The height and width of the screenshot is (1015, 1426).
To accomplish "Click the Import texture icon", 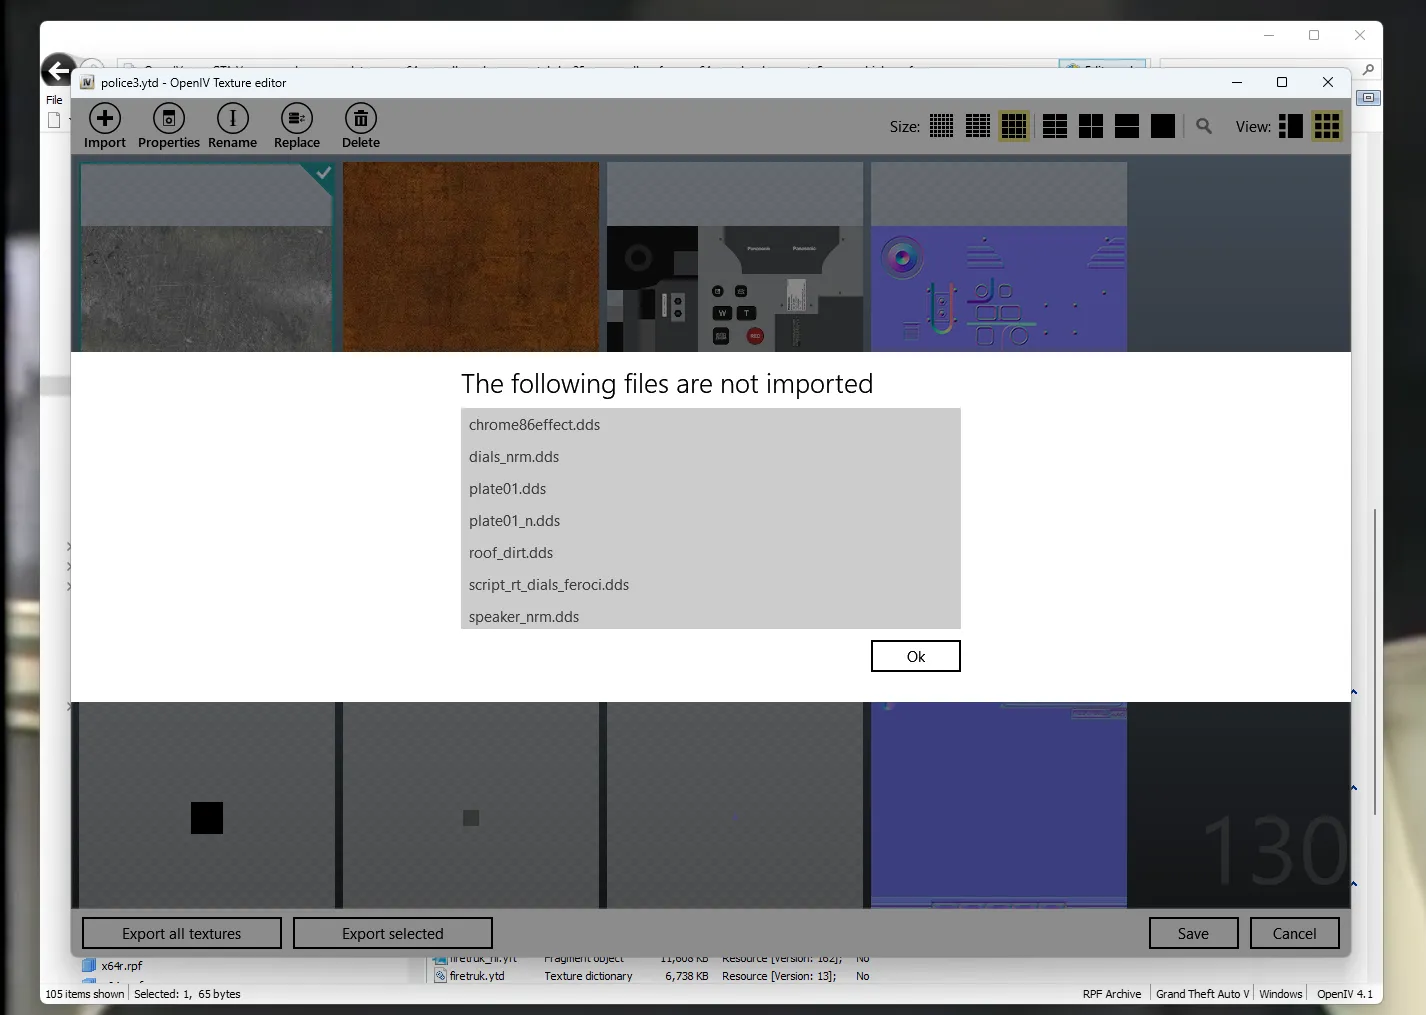I will pos(105,119).
